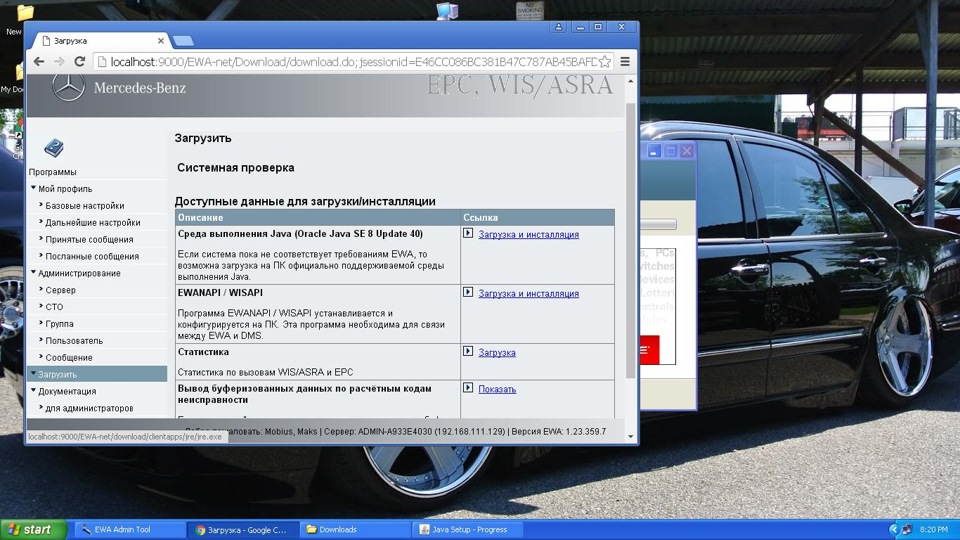Collapse the Мой профиль section
Image resolution: width=960 pixels, height=540 pixels.
(34, 188)
